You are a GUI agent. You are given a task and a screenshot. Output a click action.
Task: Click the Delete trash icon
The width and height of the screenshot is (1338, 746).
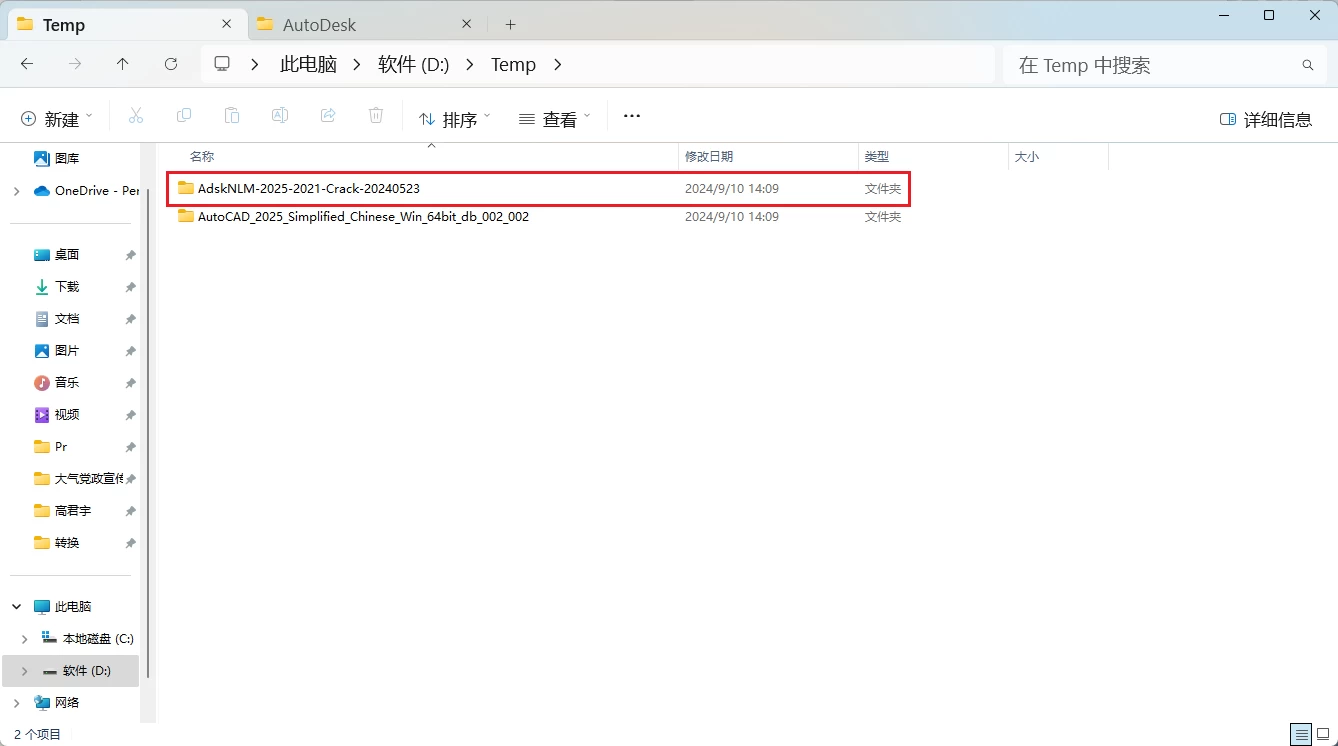pyautogui.click(x=376, y=116)
